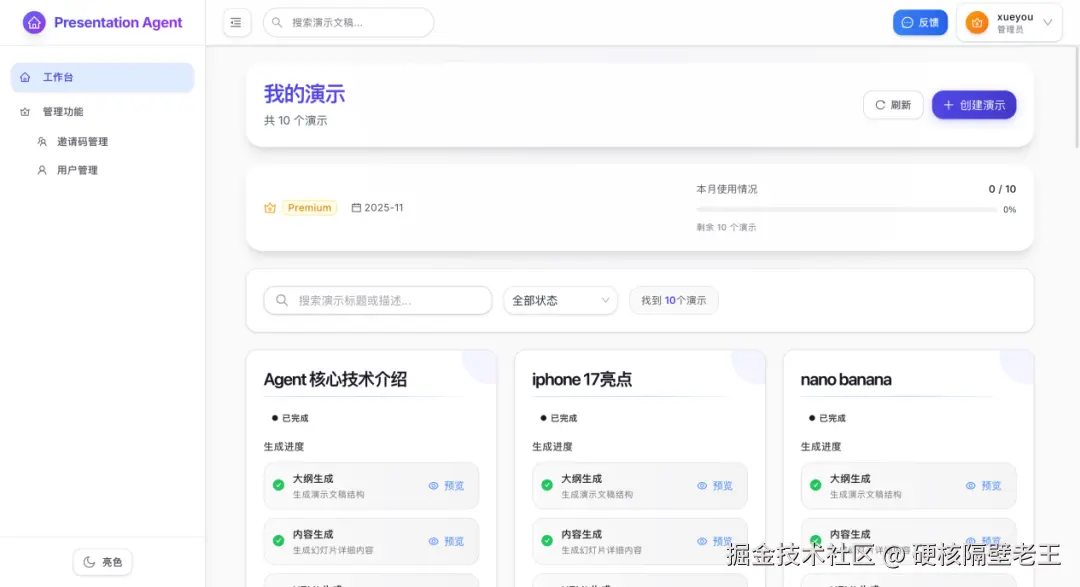Preview 大纲生成 of nano banana
Screen dimensions: 1080x587
pyautogui.click(x=984, y=486)
